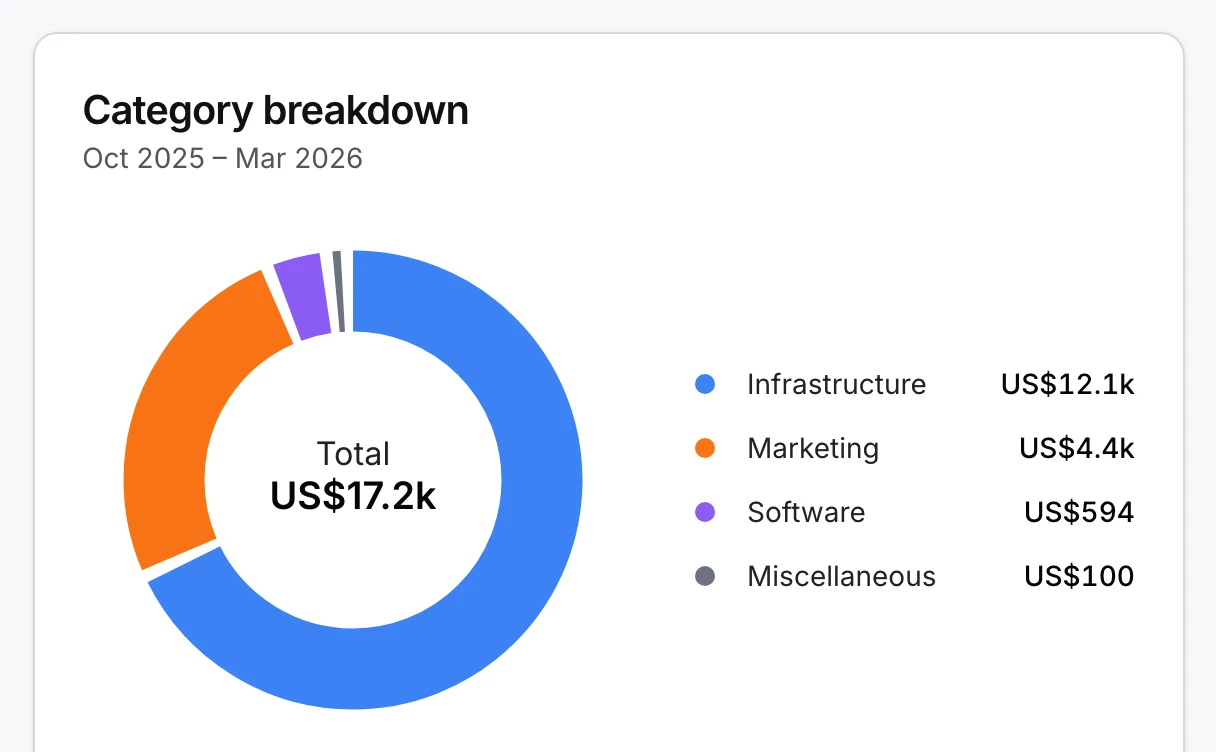Click the orange Marketing legend dot

706,448
